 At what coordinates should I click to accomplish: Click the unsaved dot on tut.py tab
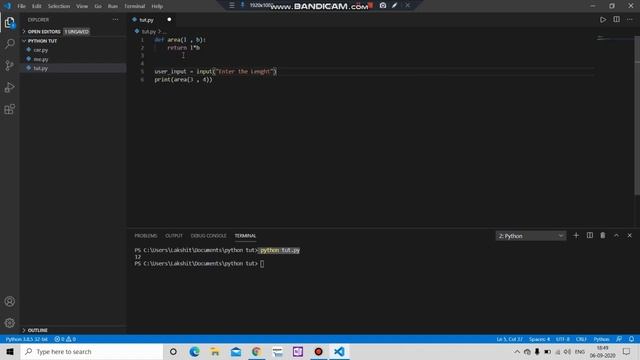click(169, 20)
